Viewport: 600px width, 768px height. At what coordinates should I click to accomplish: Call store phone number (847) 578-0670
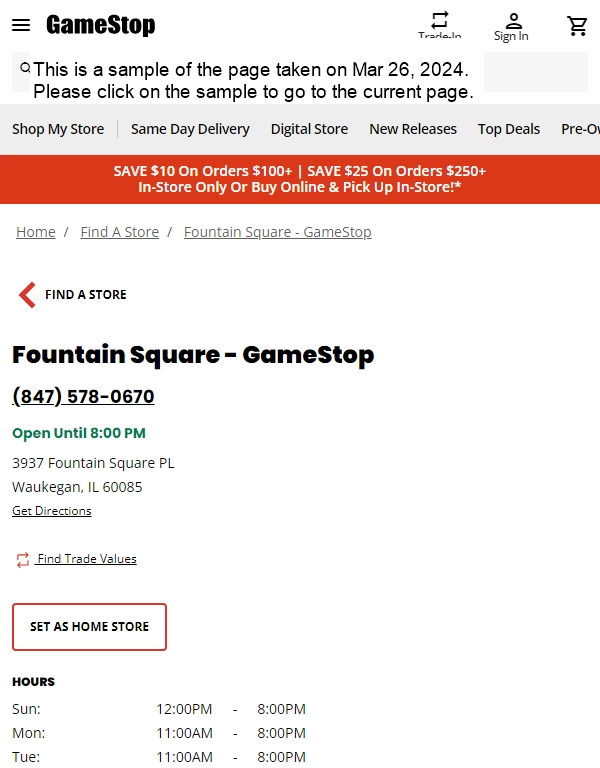(x=83, y=396)
